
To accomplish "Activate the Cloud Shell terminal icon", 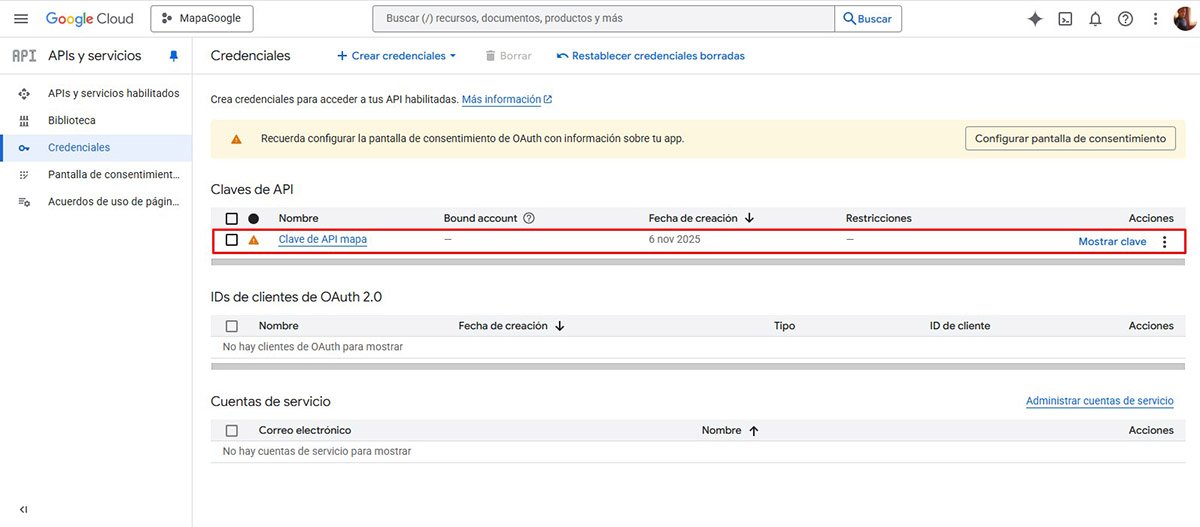I will [1066, 19].
